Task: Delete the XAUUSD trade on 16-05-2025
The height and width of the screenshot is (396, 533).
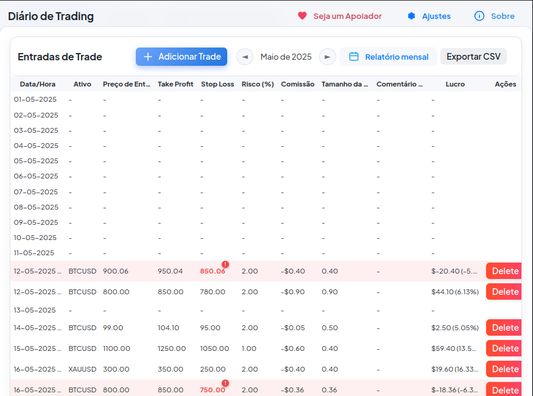Action: click(x=504, y=369)
